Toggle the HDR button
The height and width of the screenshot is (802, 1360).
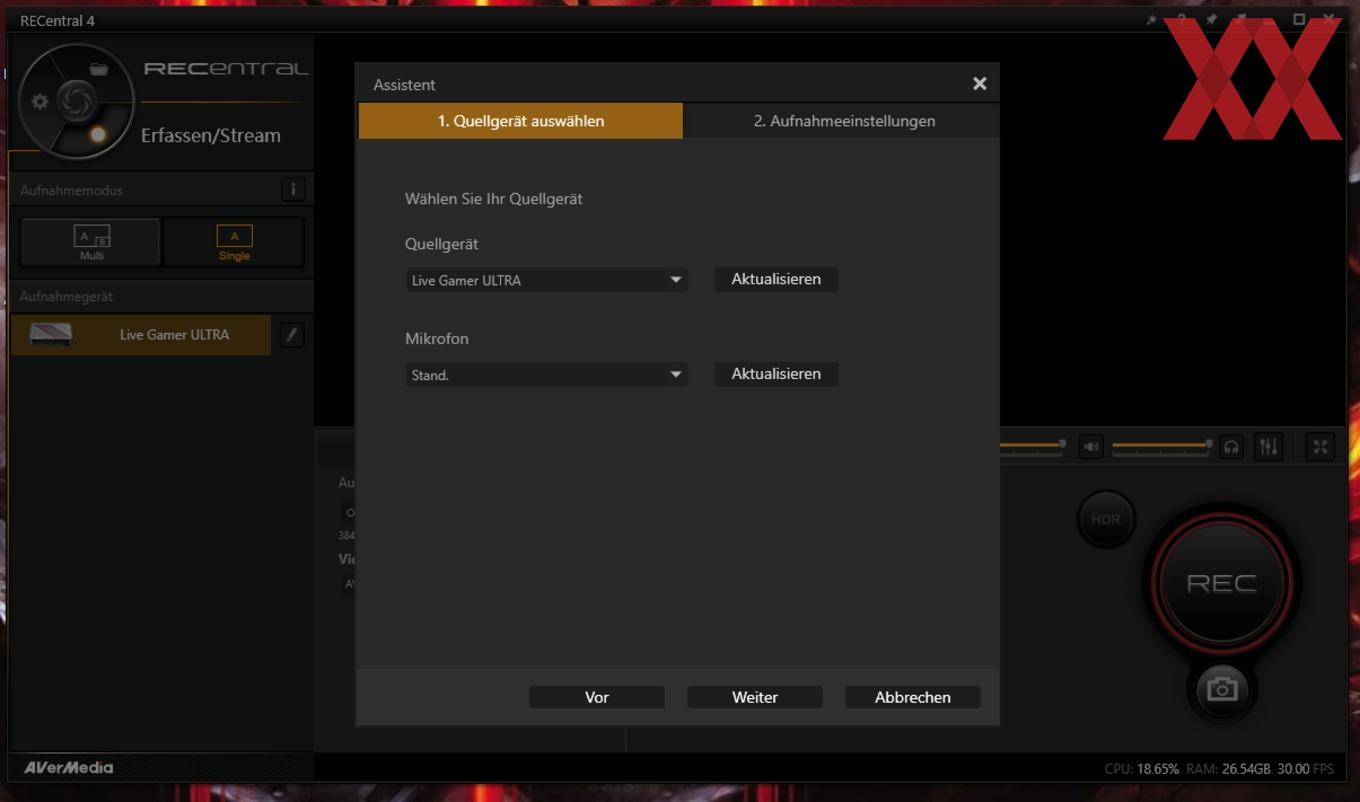coord(1106,519)
